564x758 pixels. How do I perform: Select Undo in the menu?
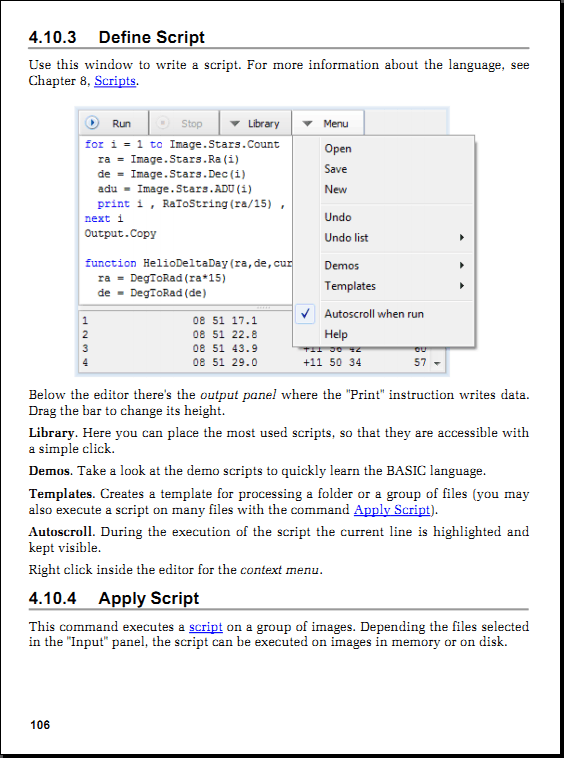click(337, 217)
